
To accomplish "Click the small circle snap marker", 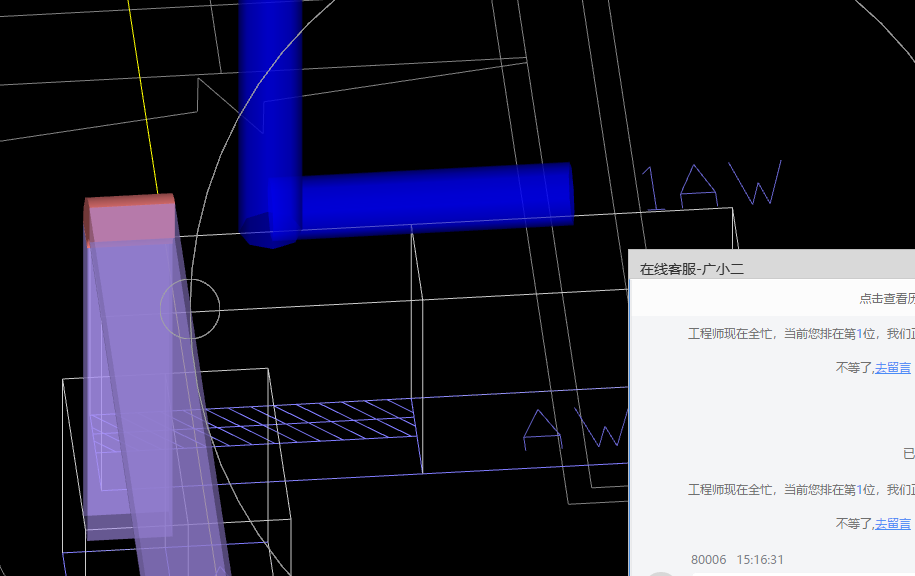I will tap(190, 309).
